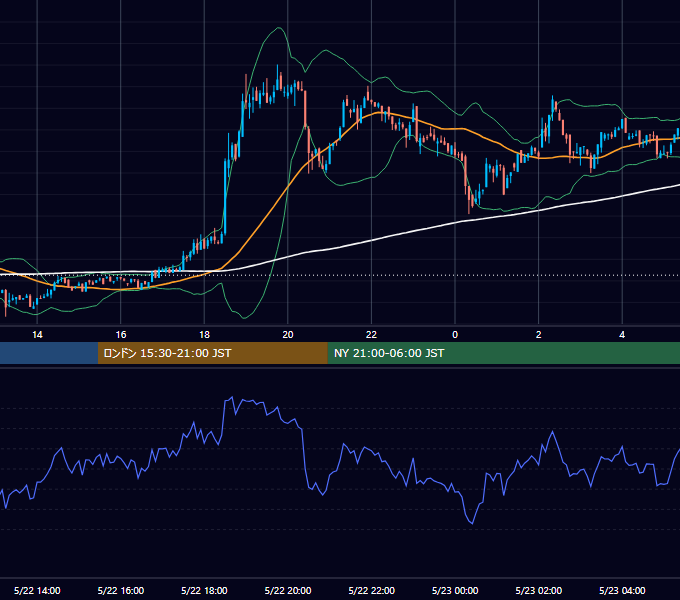Click the 5/23 00:00 label on oscillator axis
Screen dimensions: 680x600
tap(455, 590)
